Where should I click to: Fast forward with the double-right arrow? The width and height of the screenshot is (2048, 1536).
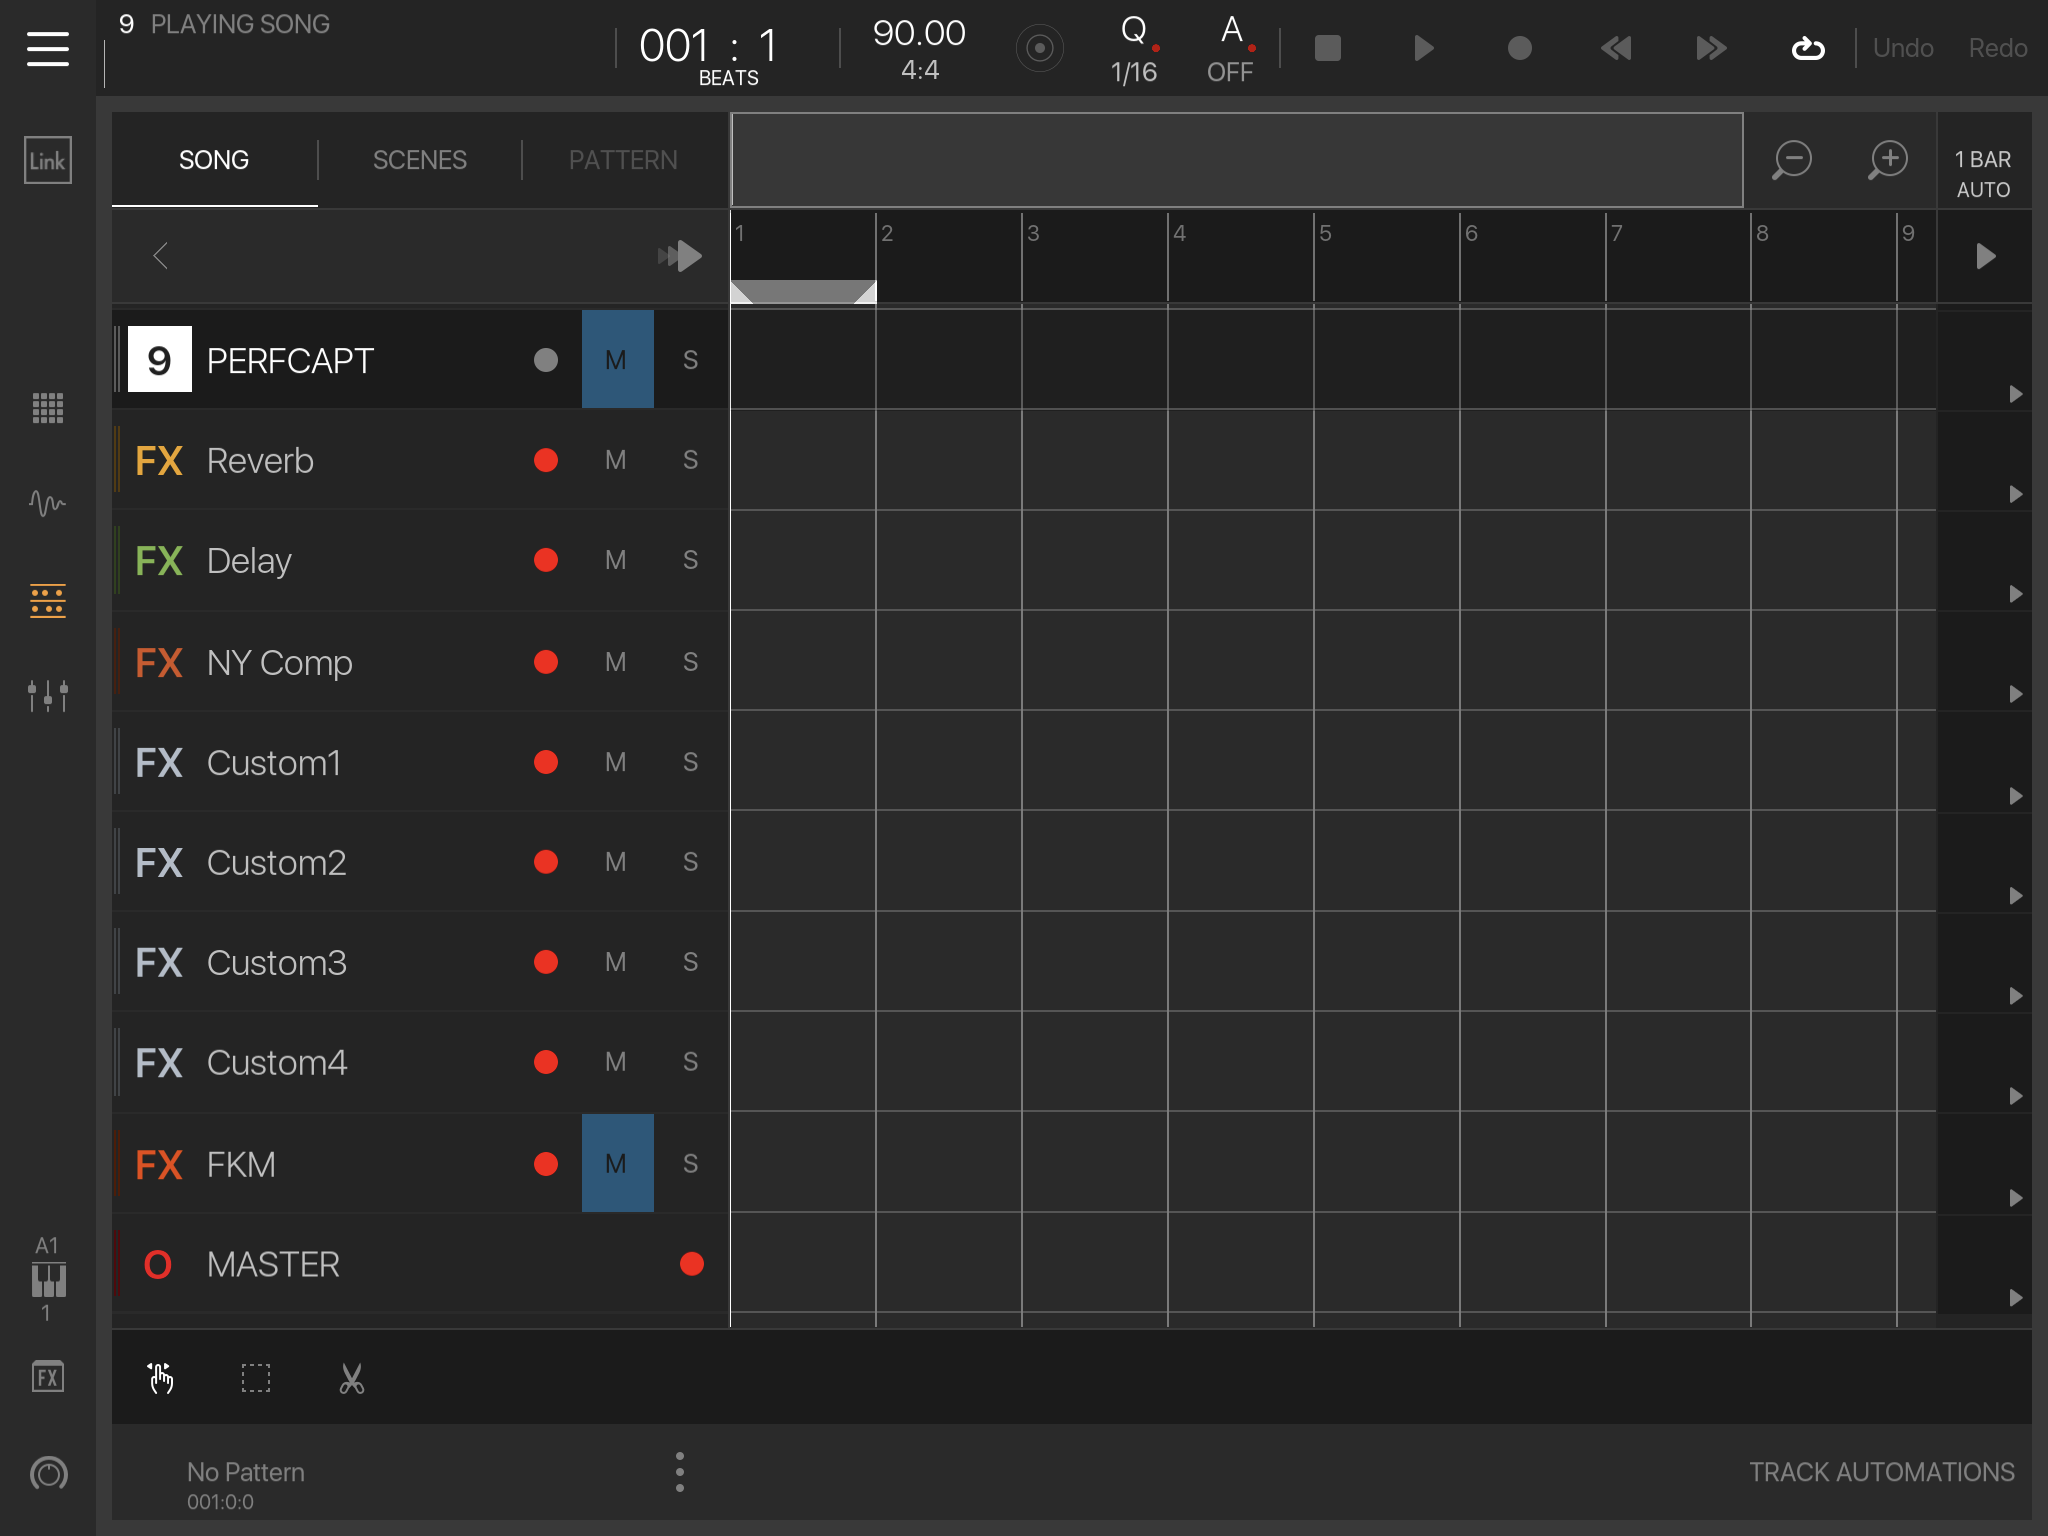tap(1711, 48)
